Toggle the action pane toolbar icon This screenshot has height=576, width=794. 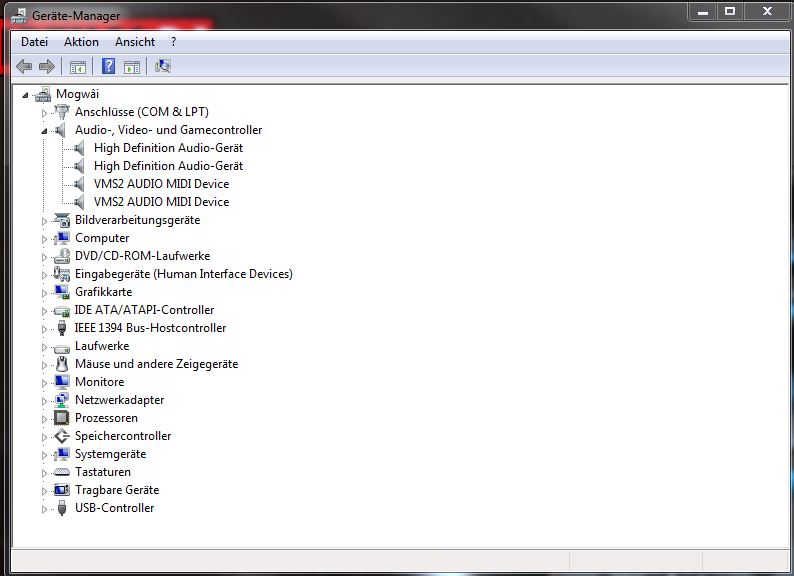point(132,67)
